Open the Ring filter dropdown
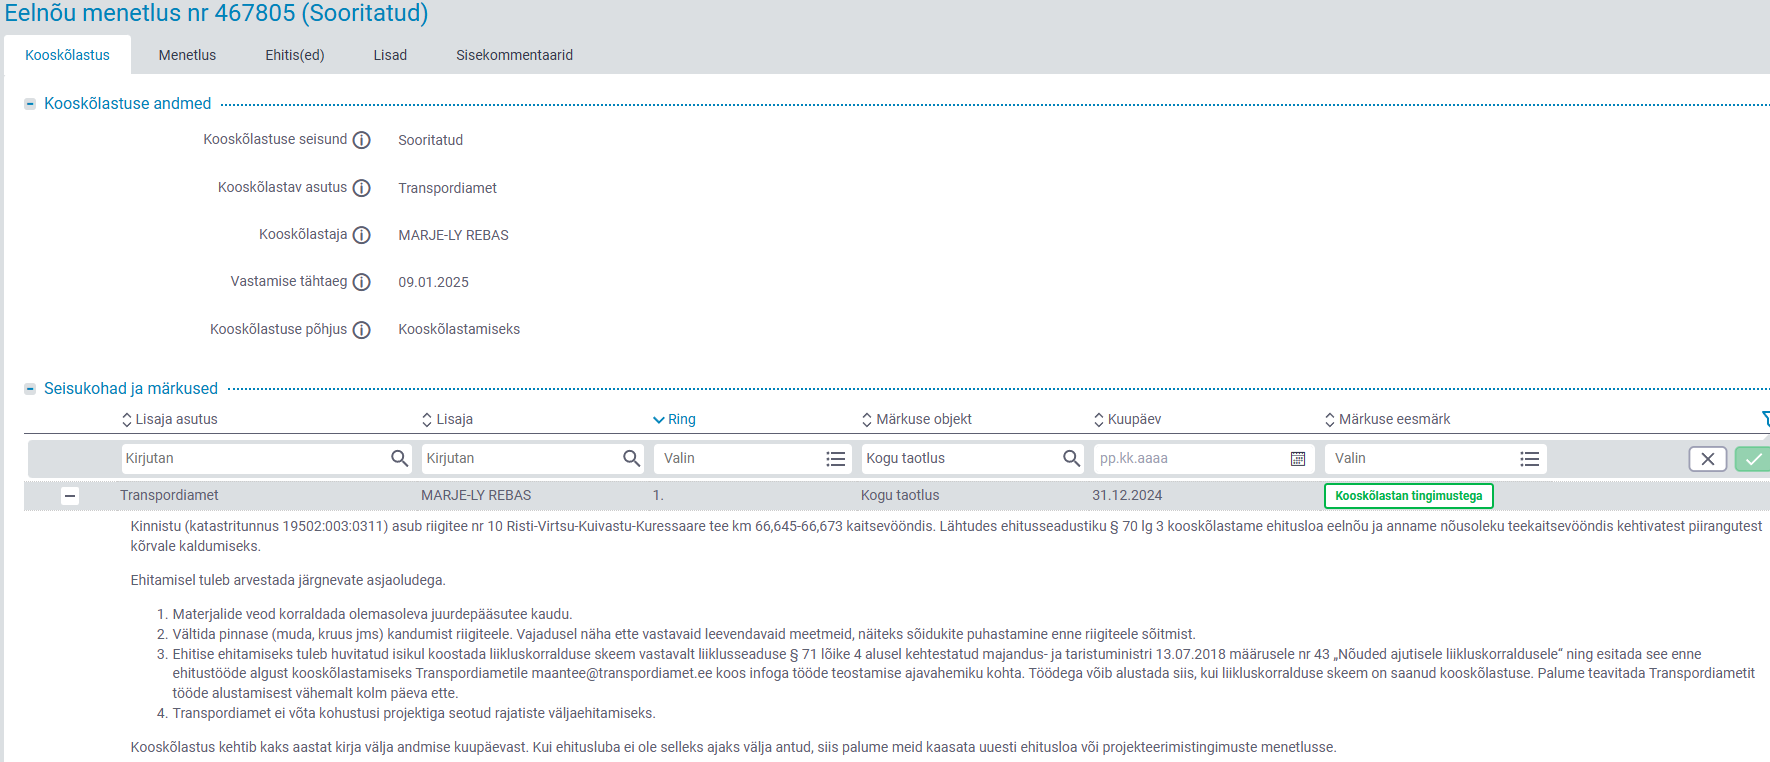1770x762 pixels. [753, 458]
